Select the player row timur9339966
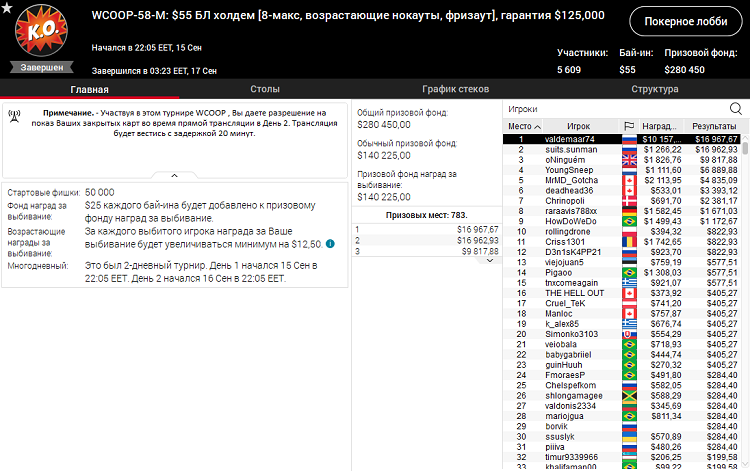750x471 pixels. [x=622, y=458]
